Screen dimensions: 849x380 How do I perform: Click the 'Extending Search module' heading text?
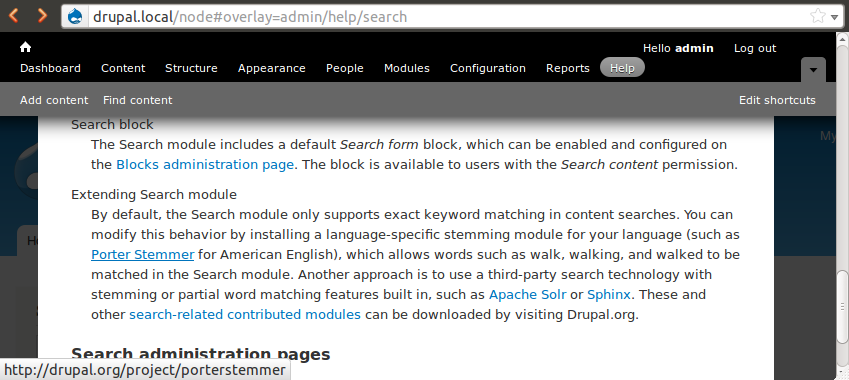[x=154, y=194]
